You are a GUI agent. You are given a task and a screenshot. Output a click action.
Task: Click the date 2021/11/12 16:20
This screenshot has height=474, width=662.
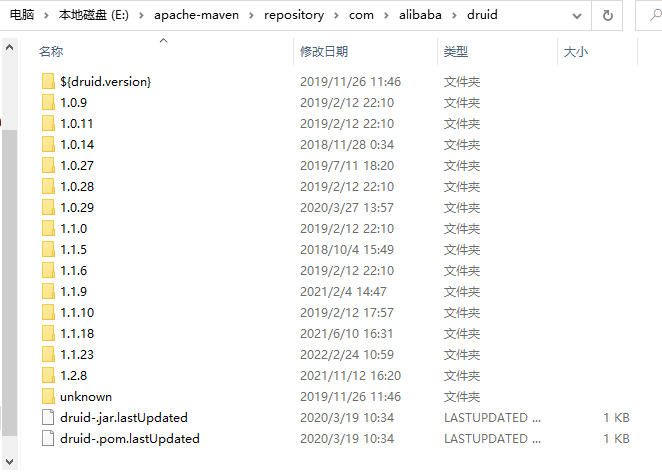[x=350, y=376]
